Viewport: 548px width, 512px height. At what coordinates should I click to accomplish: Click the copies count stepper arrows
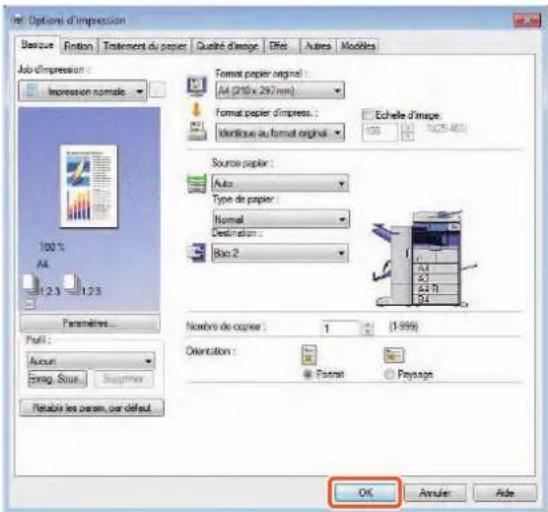click(367, 328)
